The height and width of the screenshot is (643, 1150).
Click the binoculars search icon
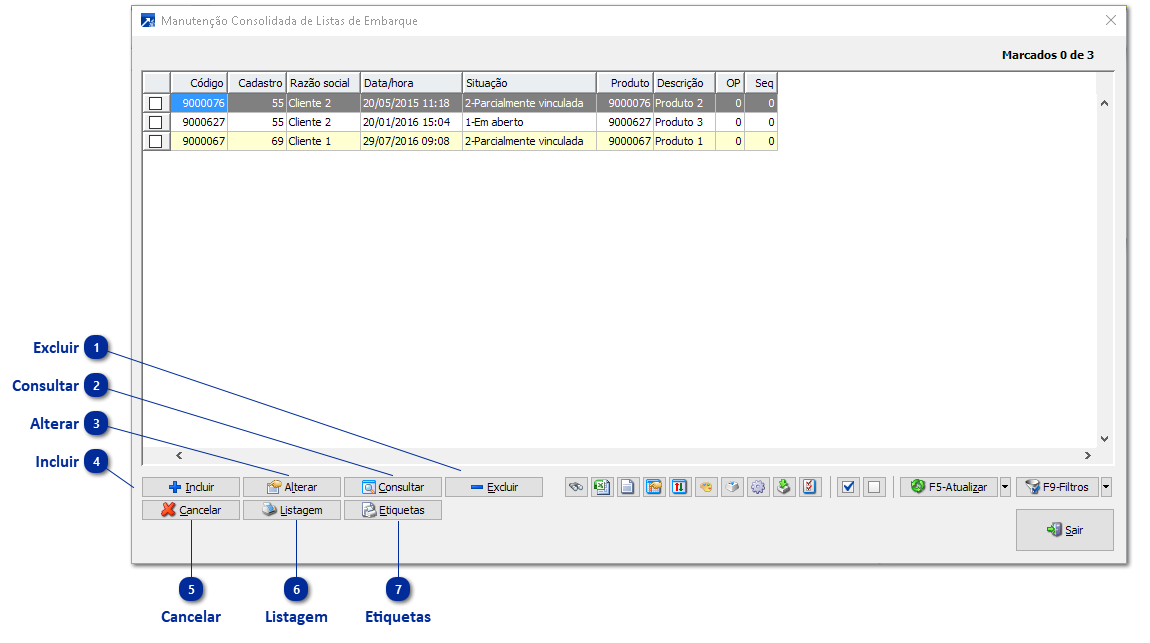coord(576,487)
